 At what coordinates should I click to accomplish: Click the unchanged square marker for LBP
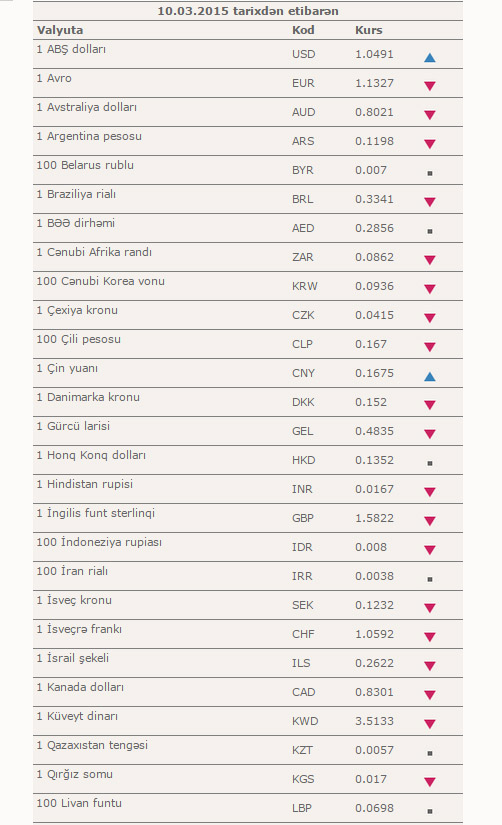pos(429,811)
